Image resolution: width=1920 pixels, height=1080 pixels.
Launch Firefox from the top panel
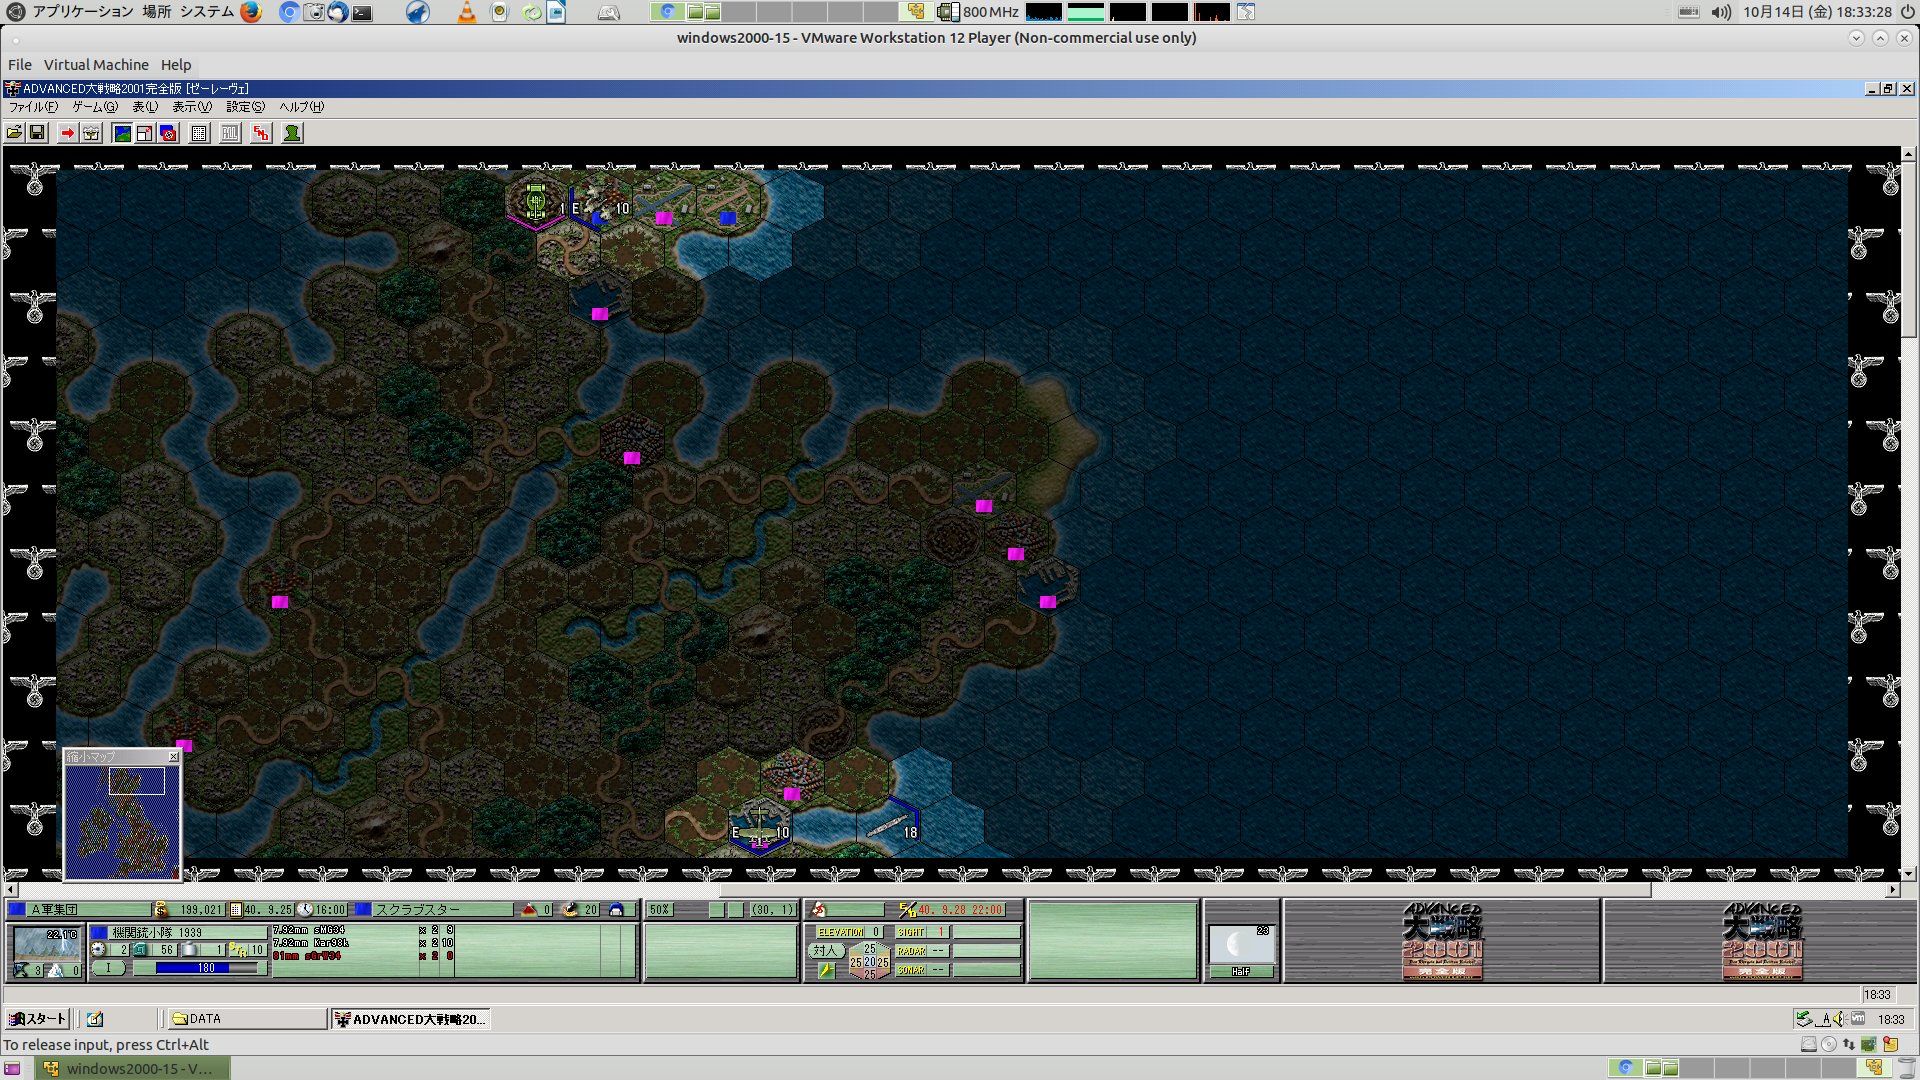pyautogui.click(x=251, y=12)
